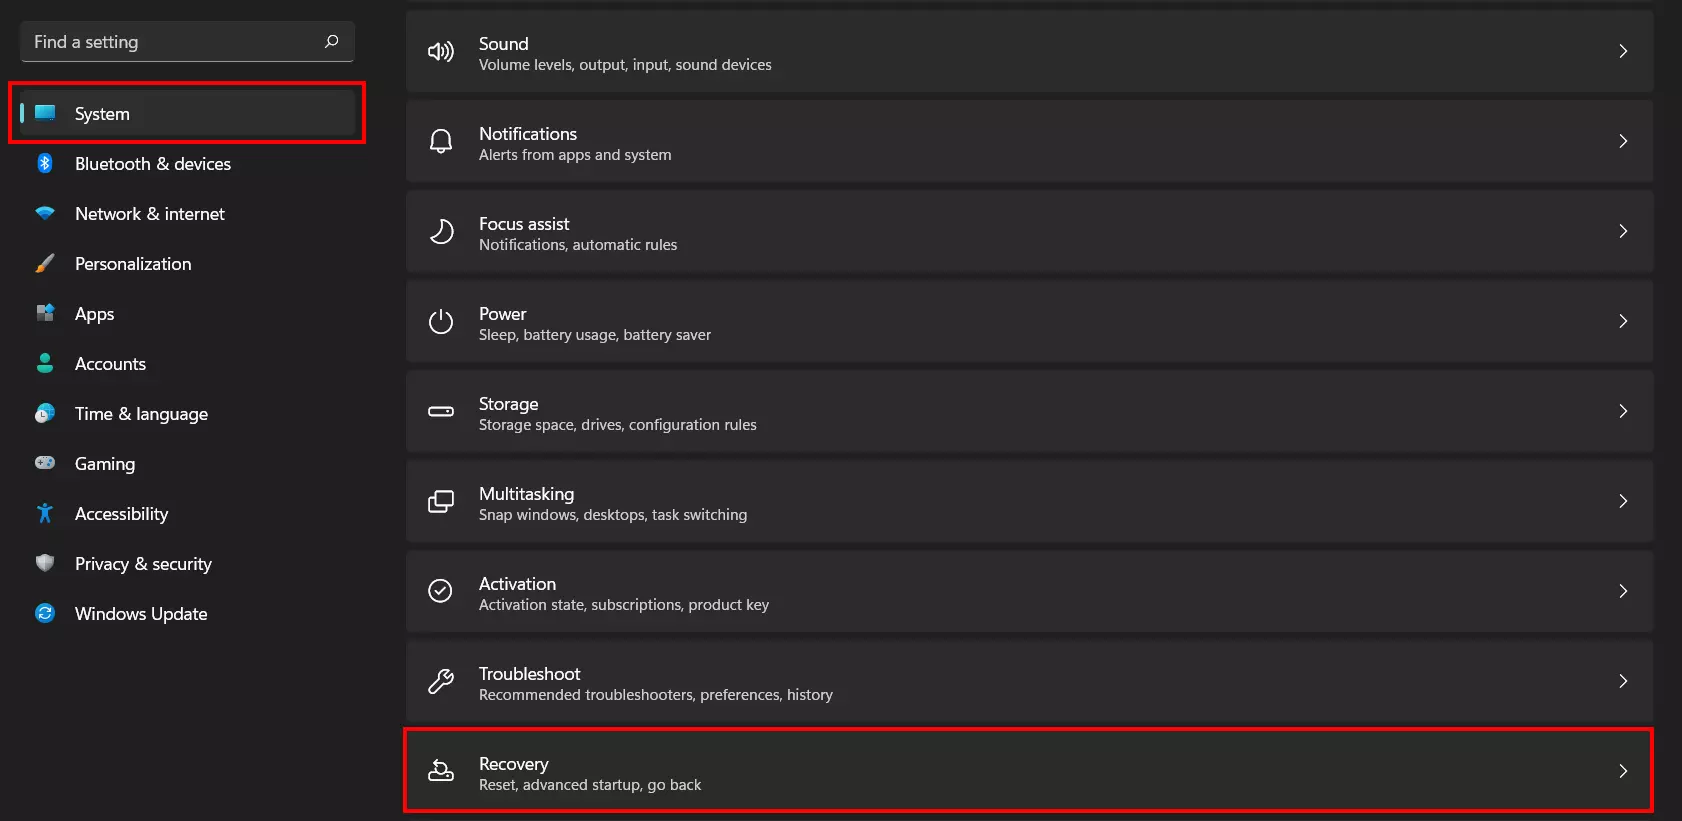Click the Troubleshoot row chevron
This screenshot has width=1682, height=821.
1623,681
